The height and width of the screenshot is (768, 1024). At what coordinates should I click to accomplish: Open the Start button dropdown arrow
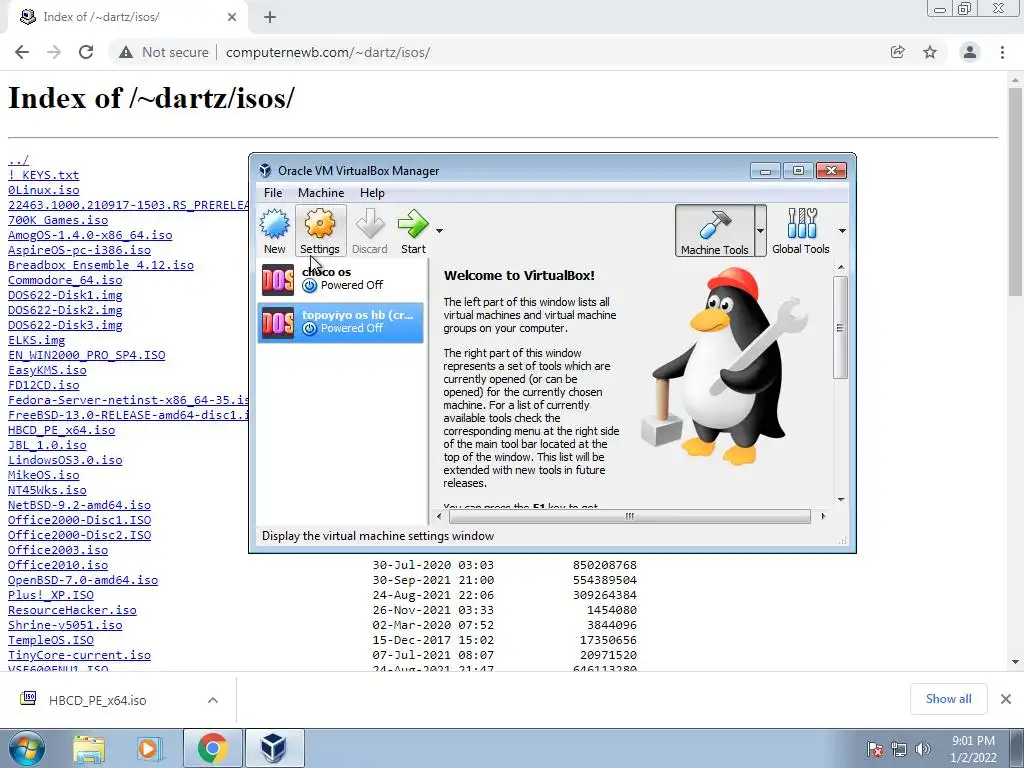(440, 231)
